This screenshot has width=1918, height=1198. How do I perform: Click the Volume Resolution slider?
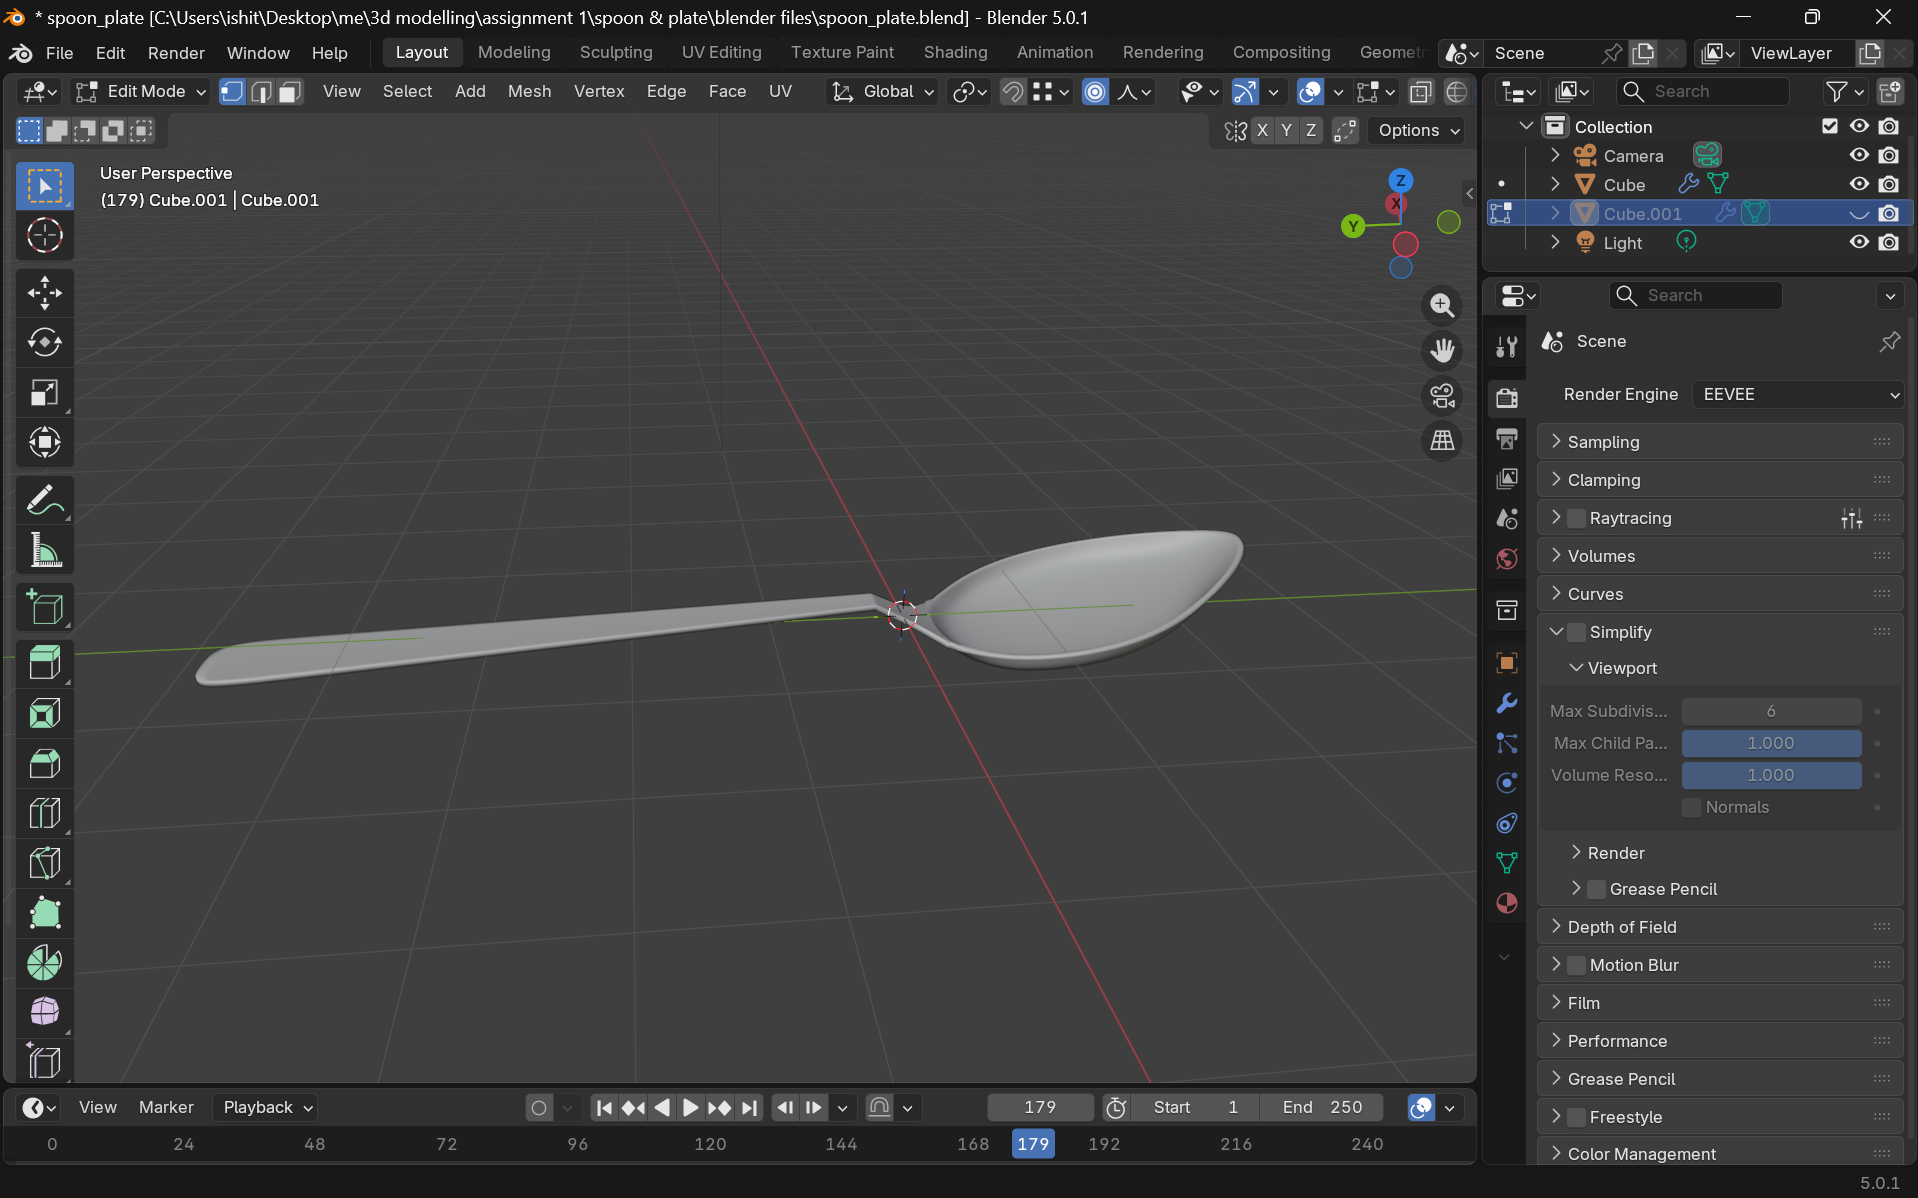tap(1771, 775)
